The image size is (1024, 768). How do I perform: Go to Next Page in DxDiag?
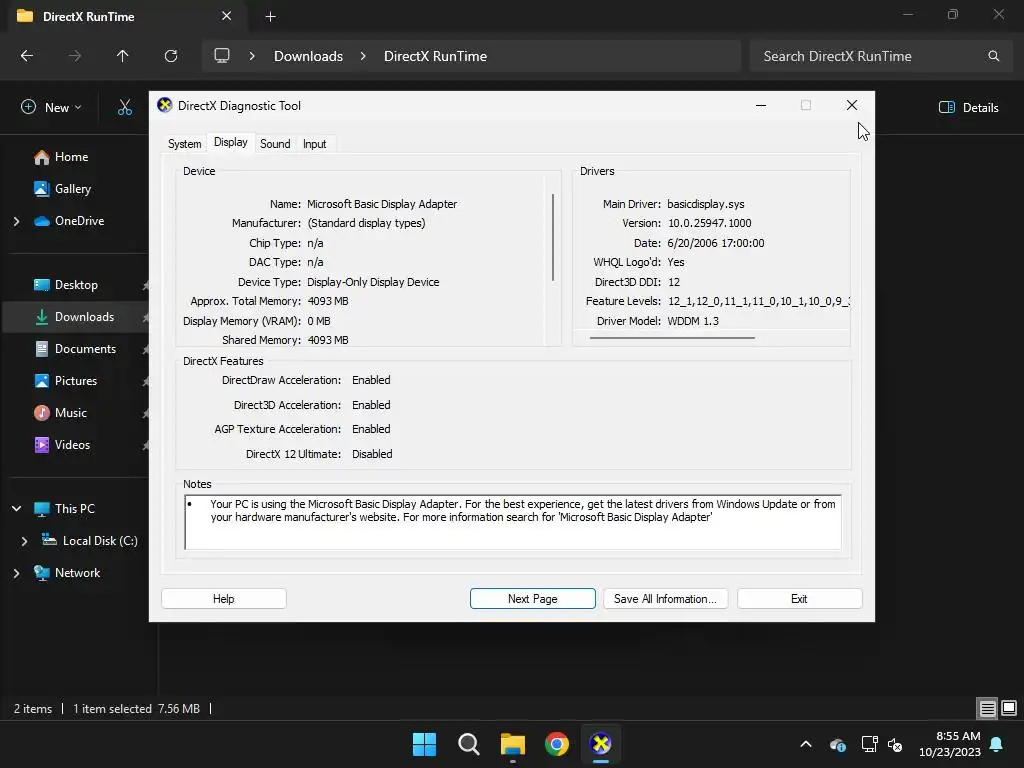[532, 599]
